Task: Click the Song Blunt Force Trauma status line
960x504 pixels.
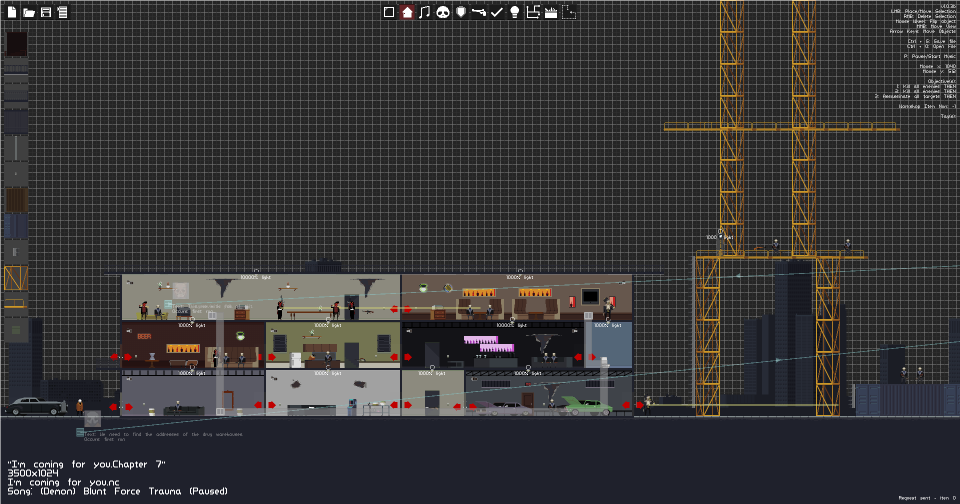Action: pos(118,491)
